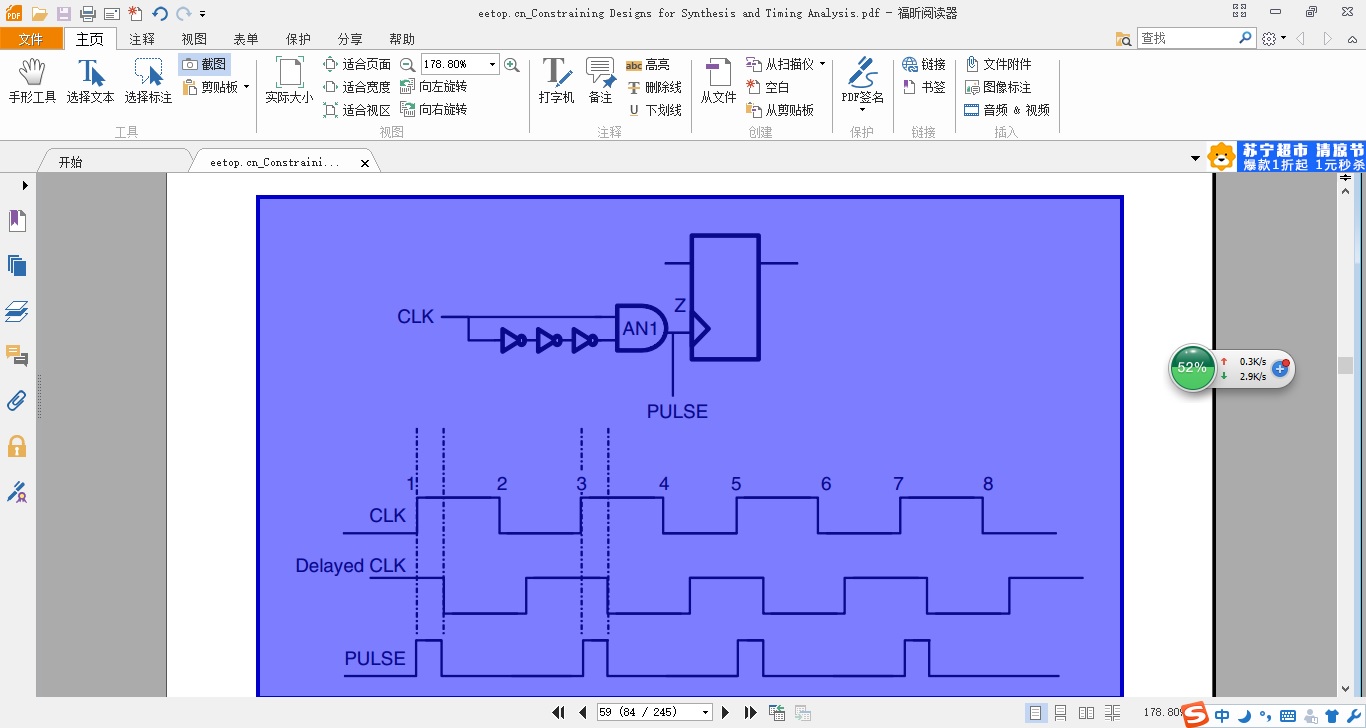Select the Hand tool (手形工具)
Viewport: 1366px width, 728px height.
coord(32,80)
